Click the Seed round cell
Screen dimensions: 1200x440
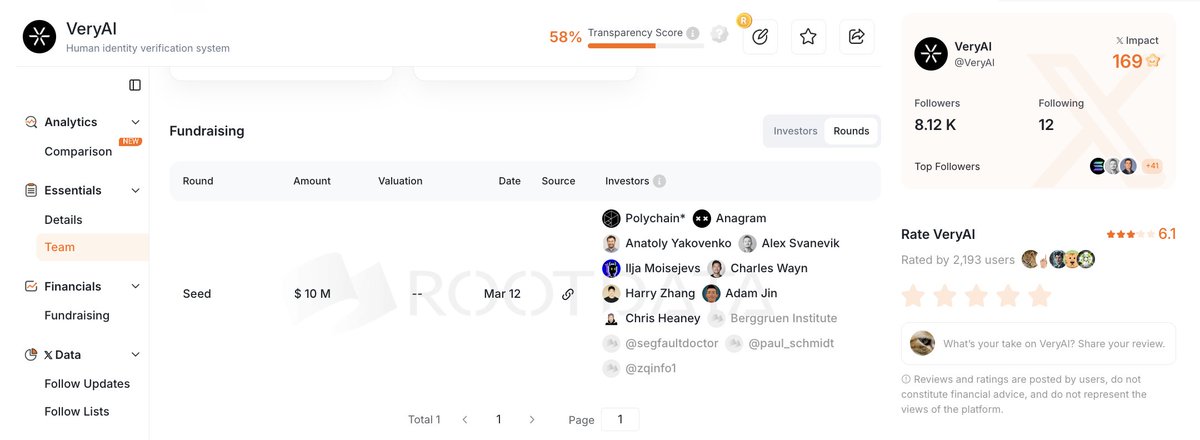pos(197,294)
